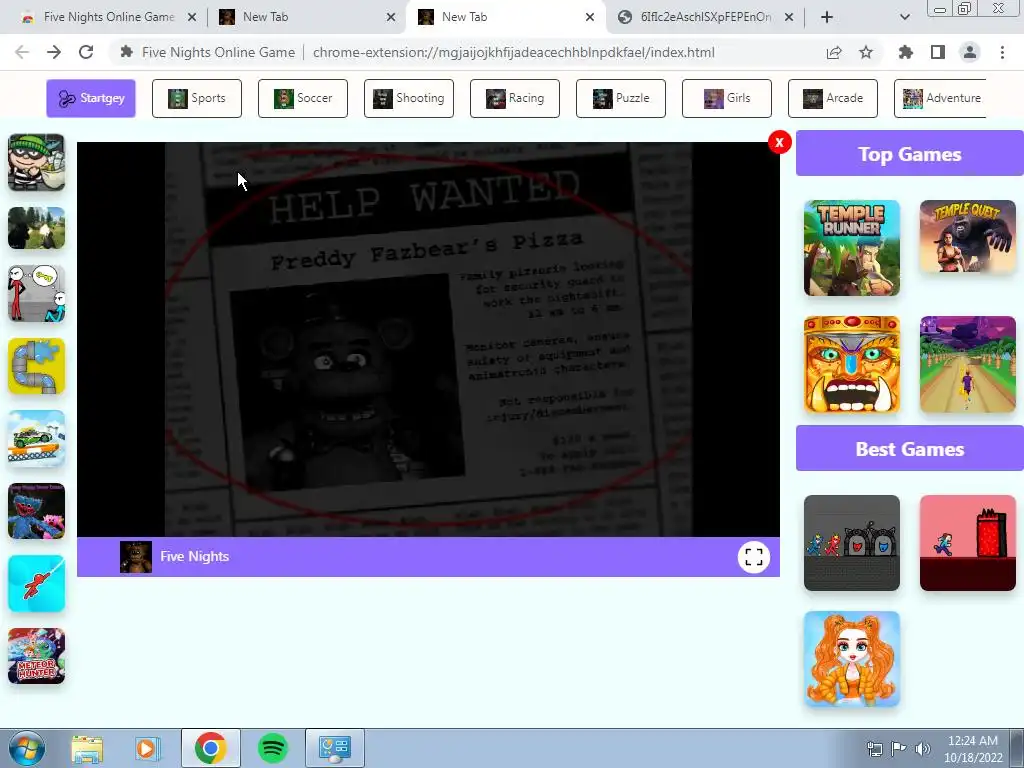Image resolution: width=1024 pixels, height=768 pixels.
Task: Open the Chrome three-dot menu
Action: tap(1002, 52)
